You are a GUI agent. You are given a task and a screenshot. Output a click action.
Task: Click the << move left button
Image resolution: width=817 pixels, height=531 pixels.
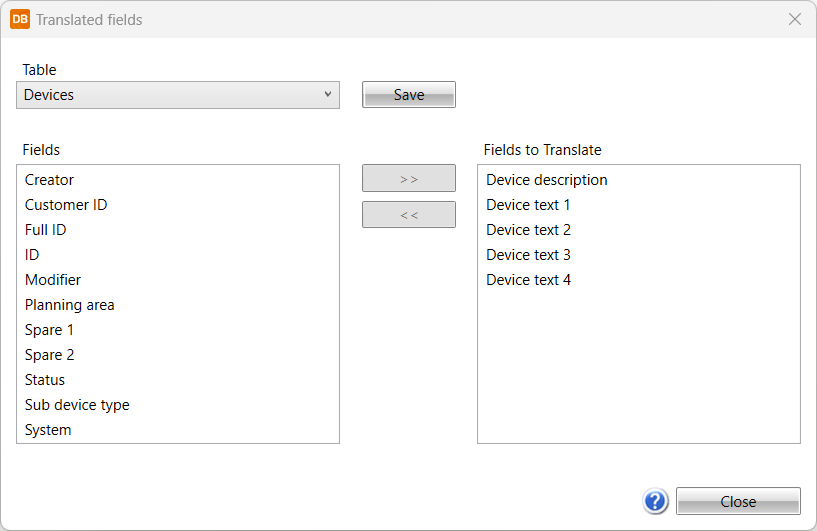pyautogui.click(x=409, y=215)
